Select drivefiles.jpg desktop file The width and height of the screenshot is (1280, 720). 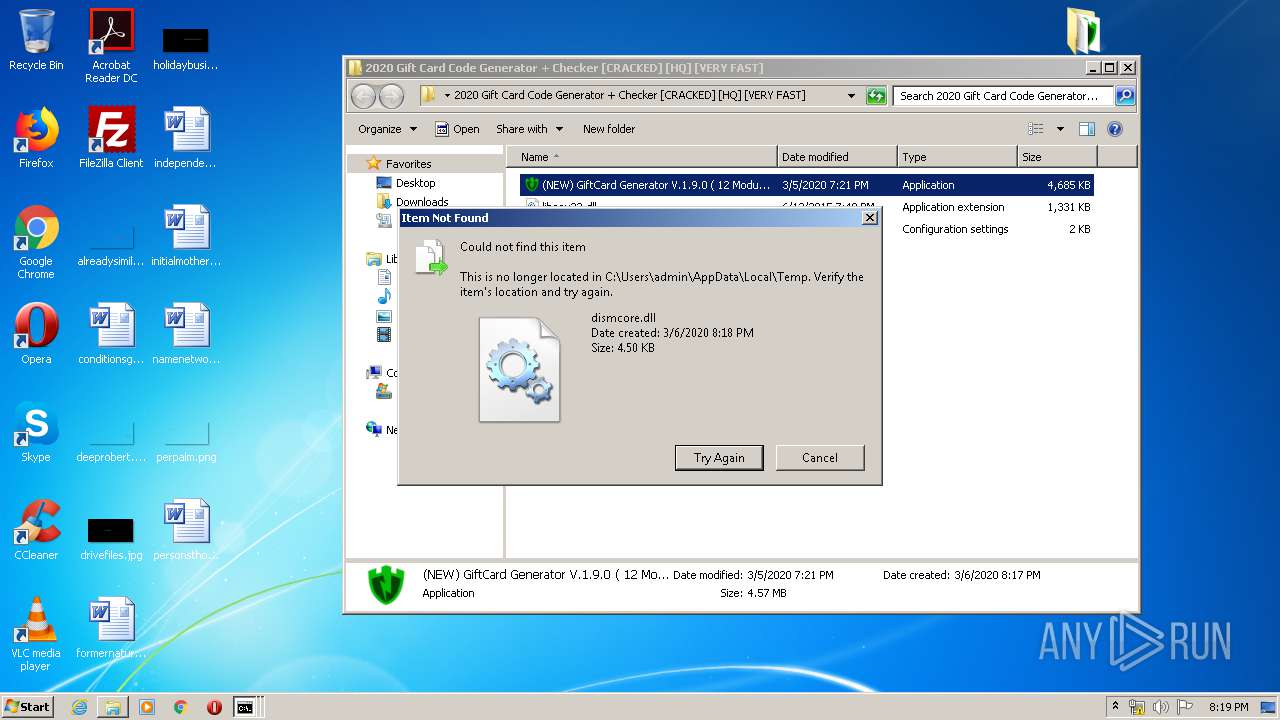coord(111,538)
